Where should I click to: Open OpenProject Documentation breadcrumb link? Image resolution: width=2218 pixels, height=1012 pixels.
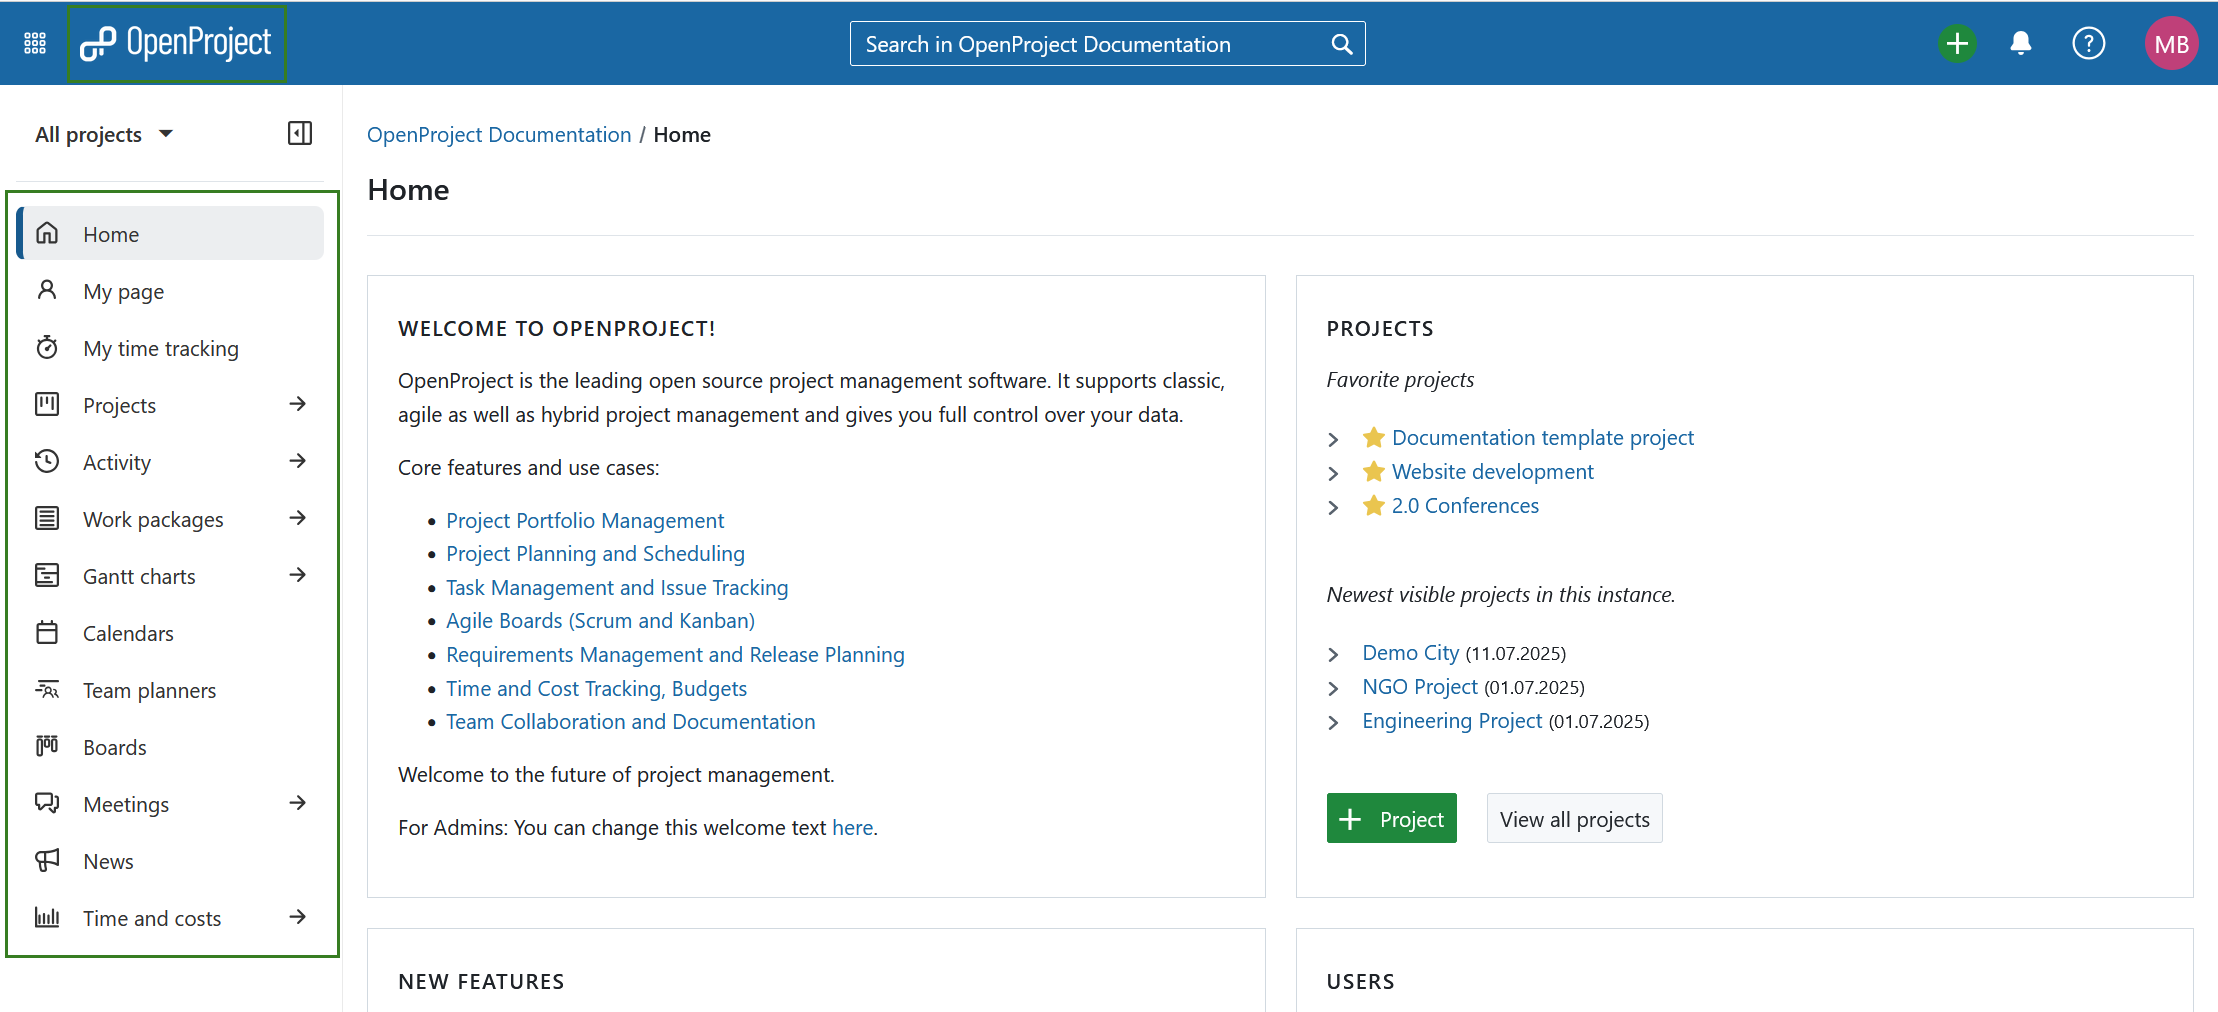coord(499,134)
